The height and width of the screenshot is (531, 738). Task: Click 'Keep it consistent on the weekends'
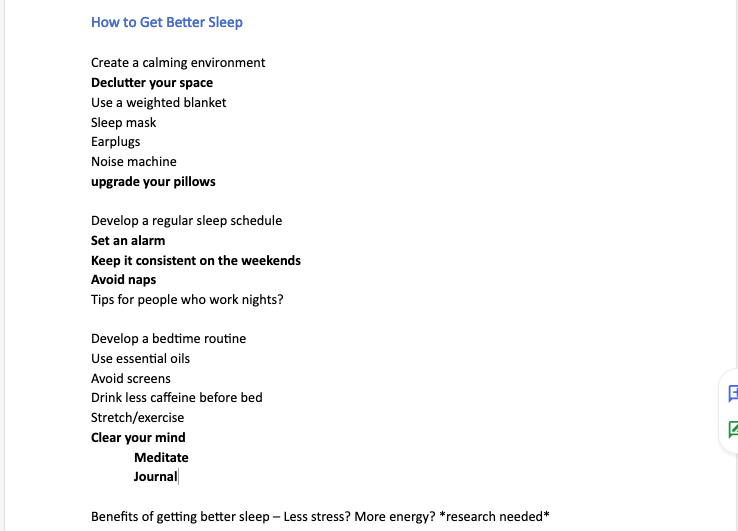[196, 260]
